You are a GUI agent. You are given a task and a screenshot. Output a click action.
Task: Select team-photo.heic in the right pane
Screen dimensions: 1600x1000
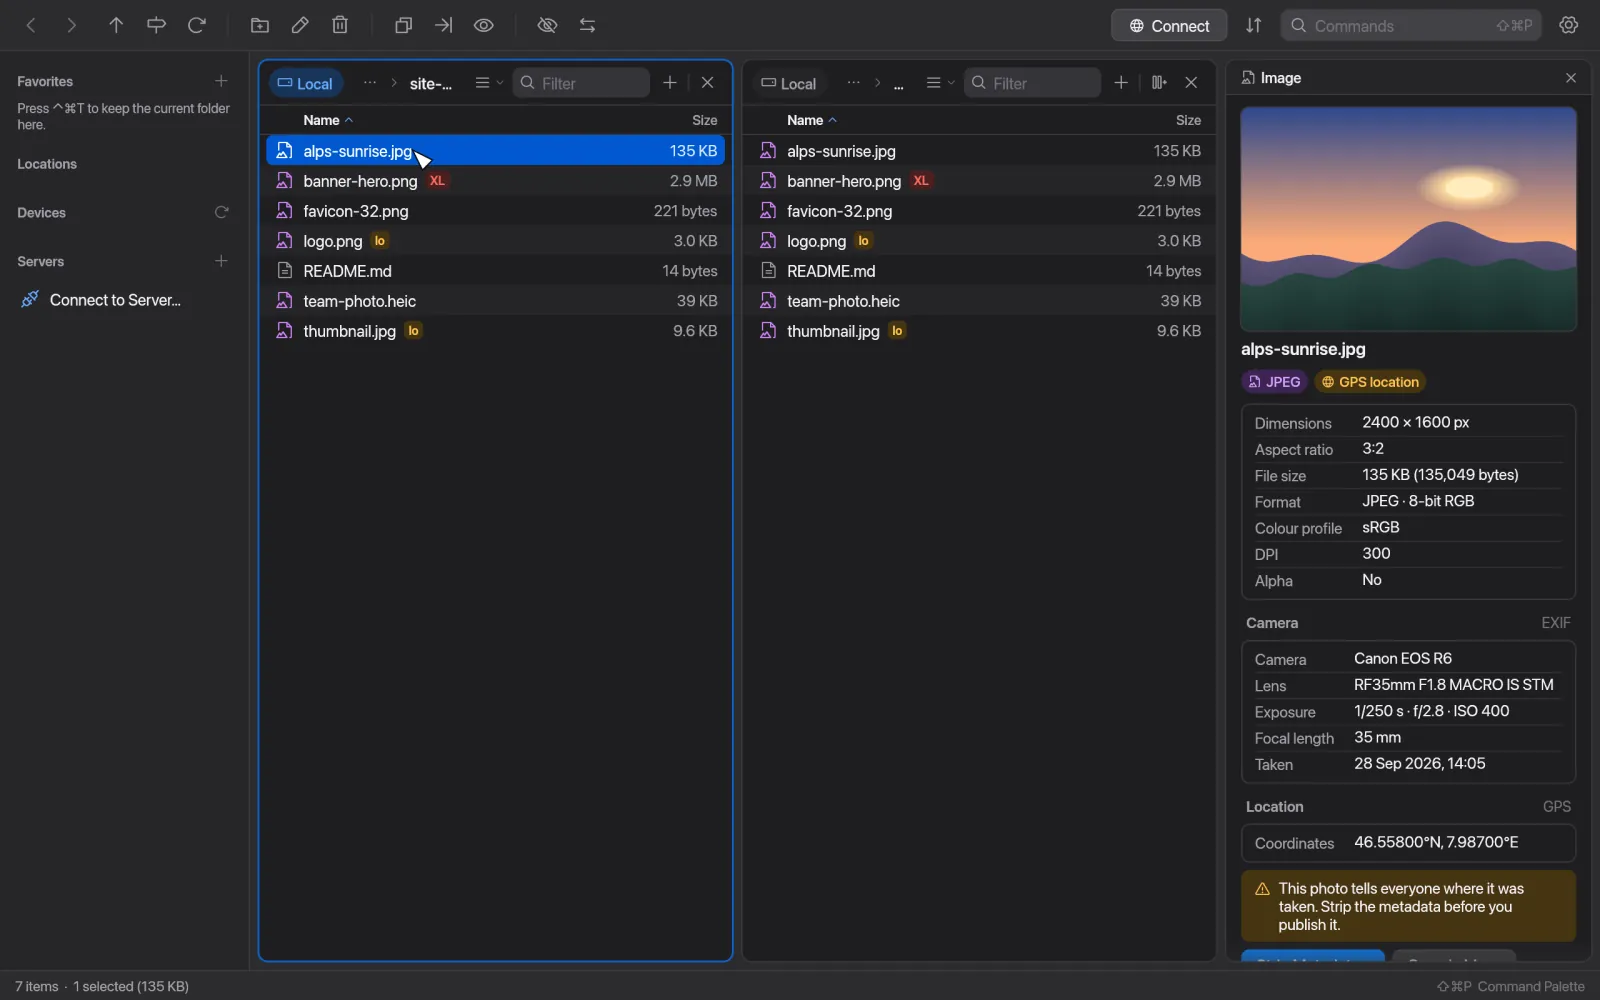click(980, 301)
